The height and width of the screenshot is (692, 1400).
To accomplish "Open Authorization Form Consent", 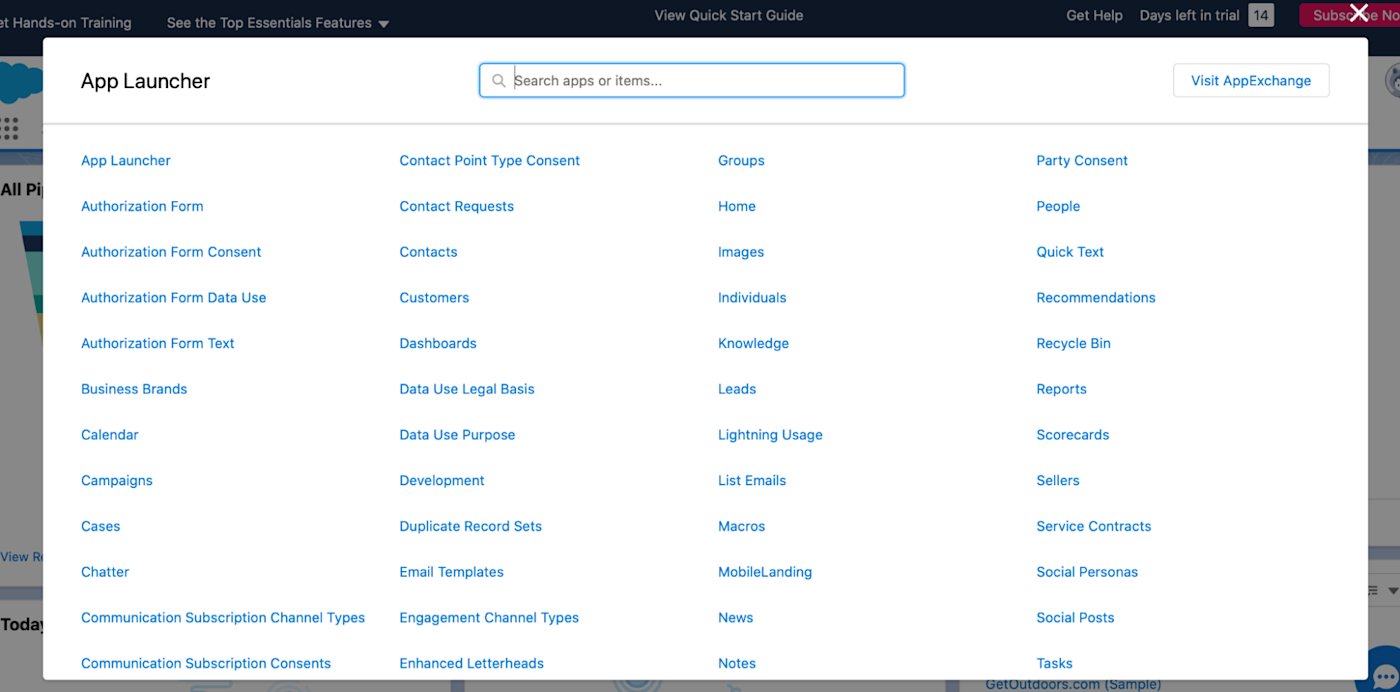I will [x=171, y=252].
